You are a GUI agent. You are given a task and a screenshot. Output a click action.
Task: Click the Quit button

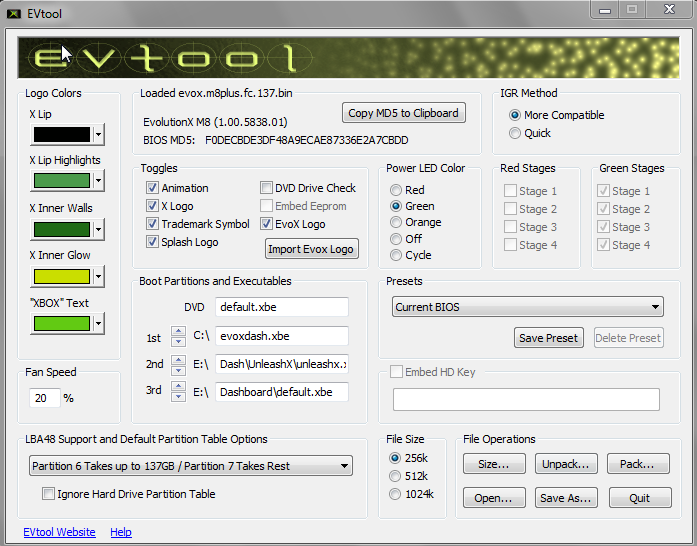click(640, 498)
